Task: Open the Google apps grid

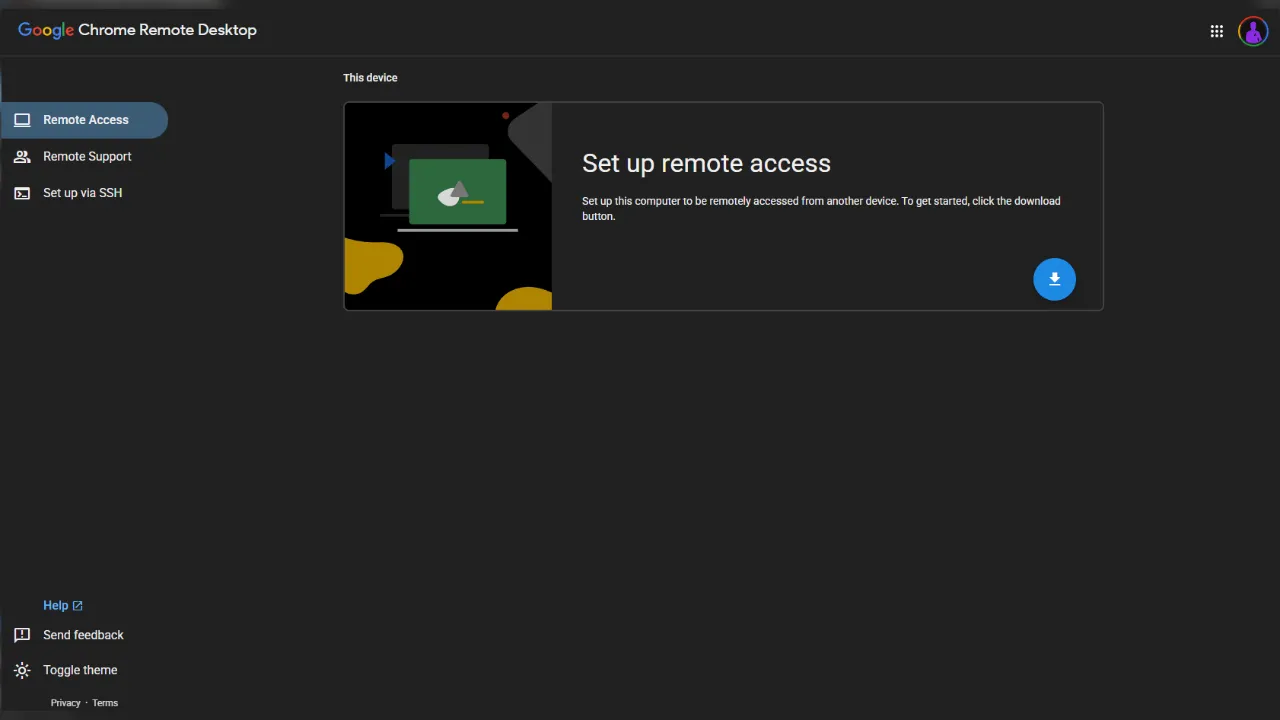Action: click(1217, 31)
